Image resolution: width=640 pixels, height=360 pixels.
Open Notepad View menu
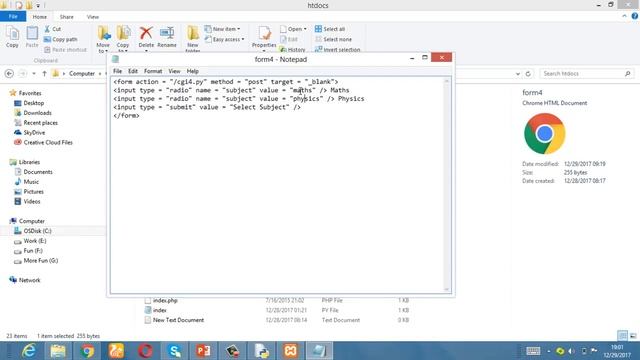click(174, 71)
